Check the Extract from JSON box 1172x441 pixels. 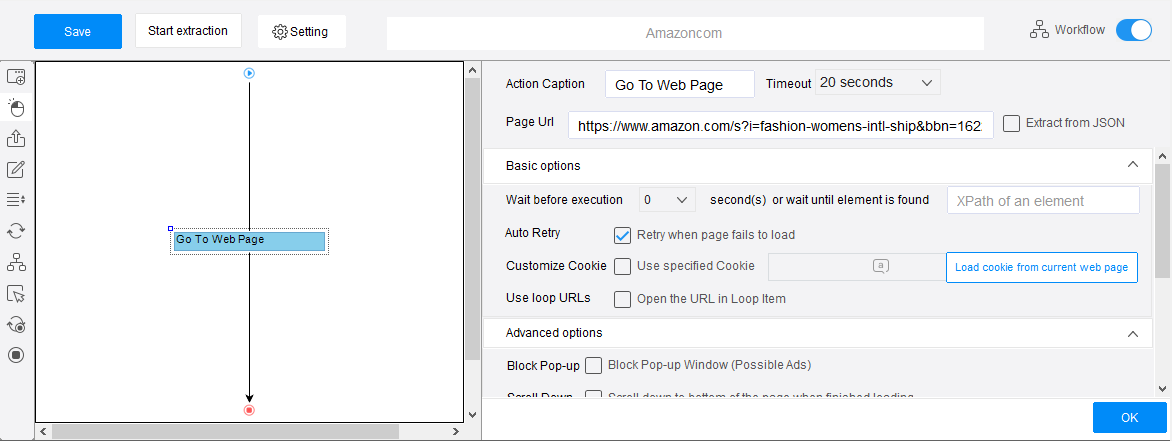point(1011,123)
